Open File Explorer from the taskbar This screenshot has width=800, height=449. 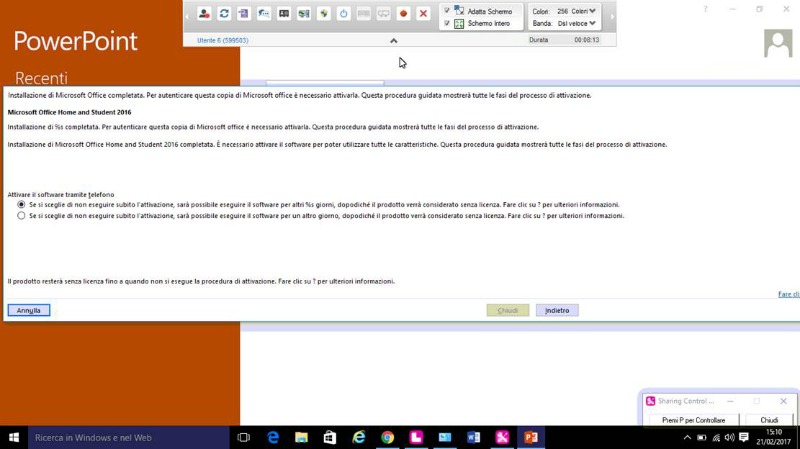coord(302,438)
